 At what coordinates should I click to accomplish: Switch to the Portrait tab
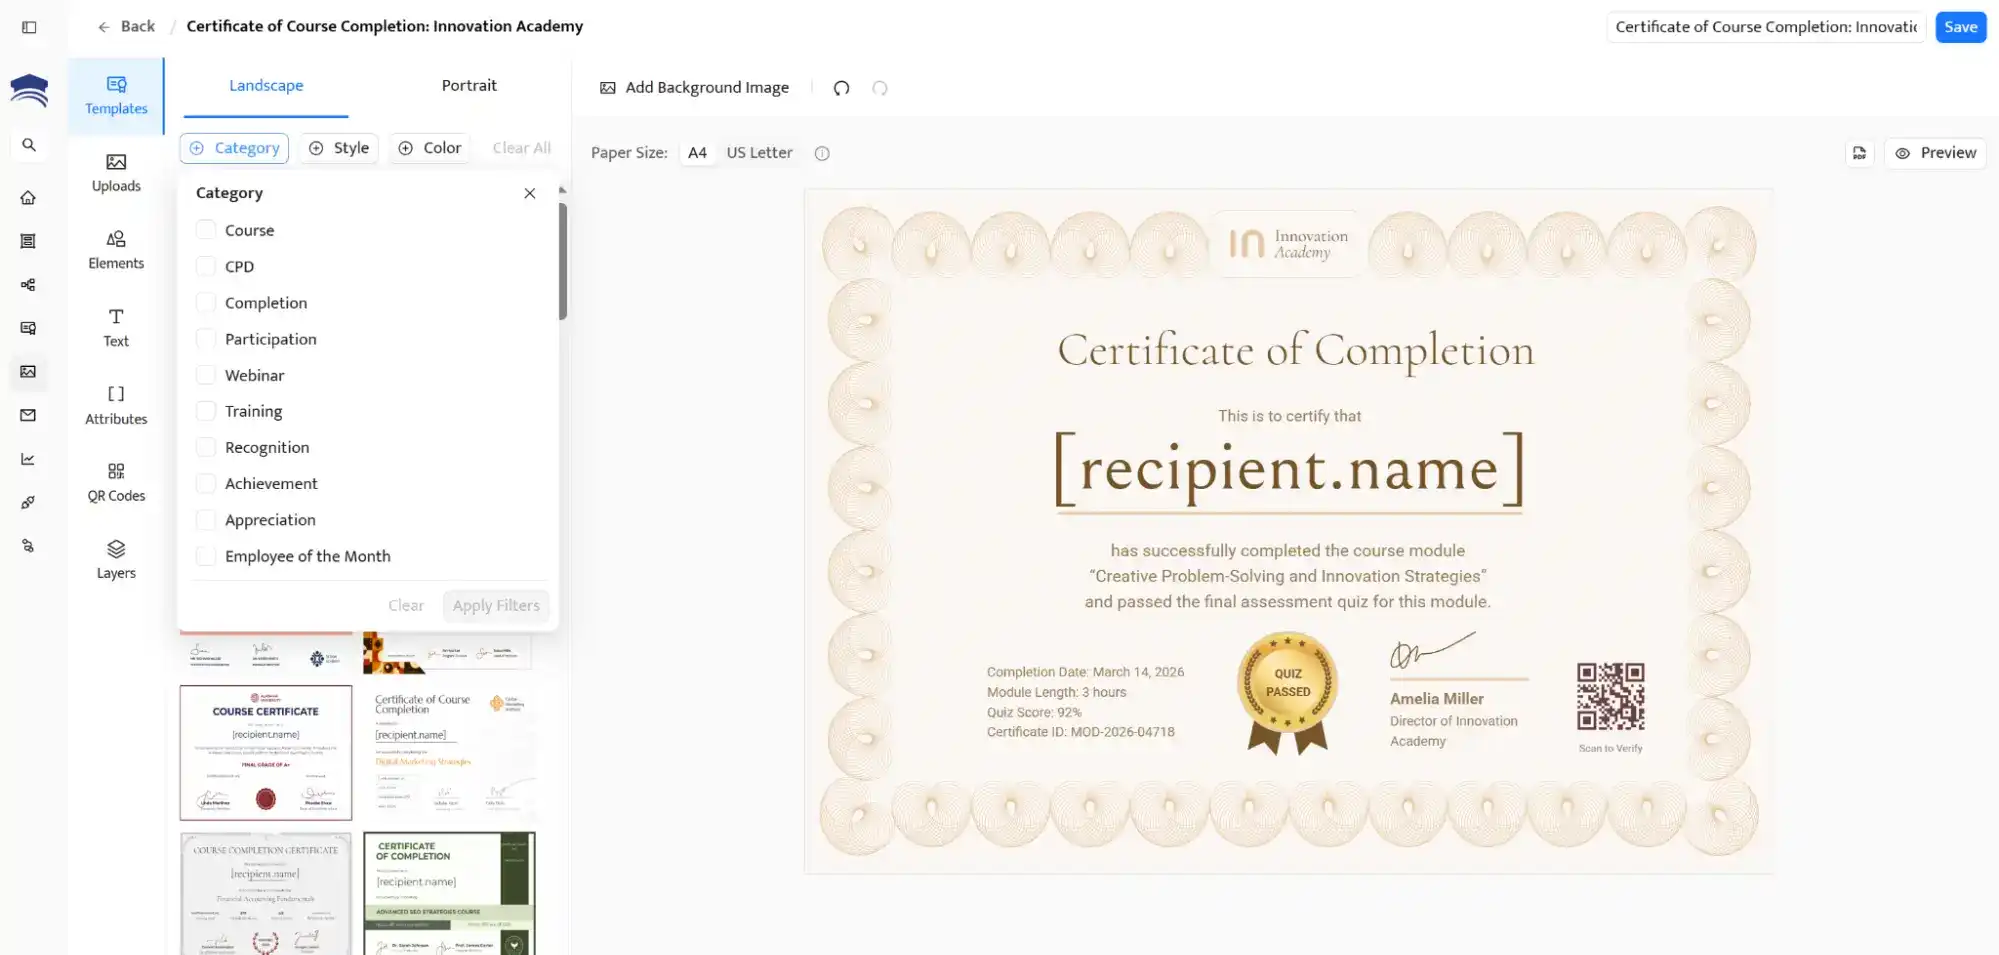(469, 86)
